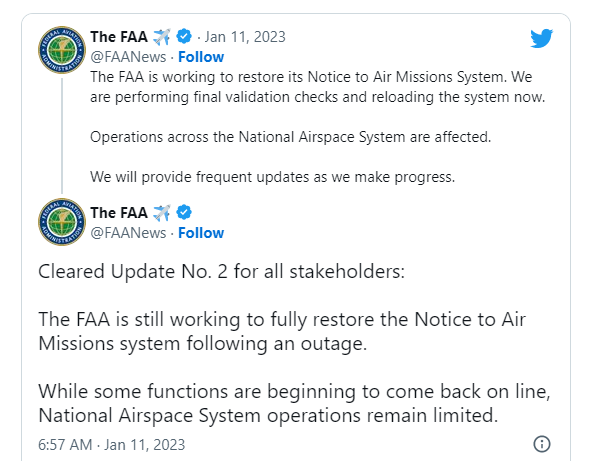Open @FAANews handle in second tweet

(128, 233)
